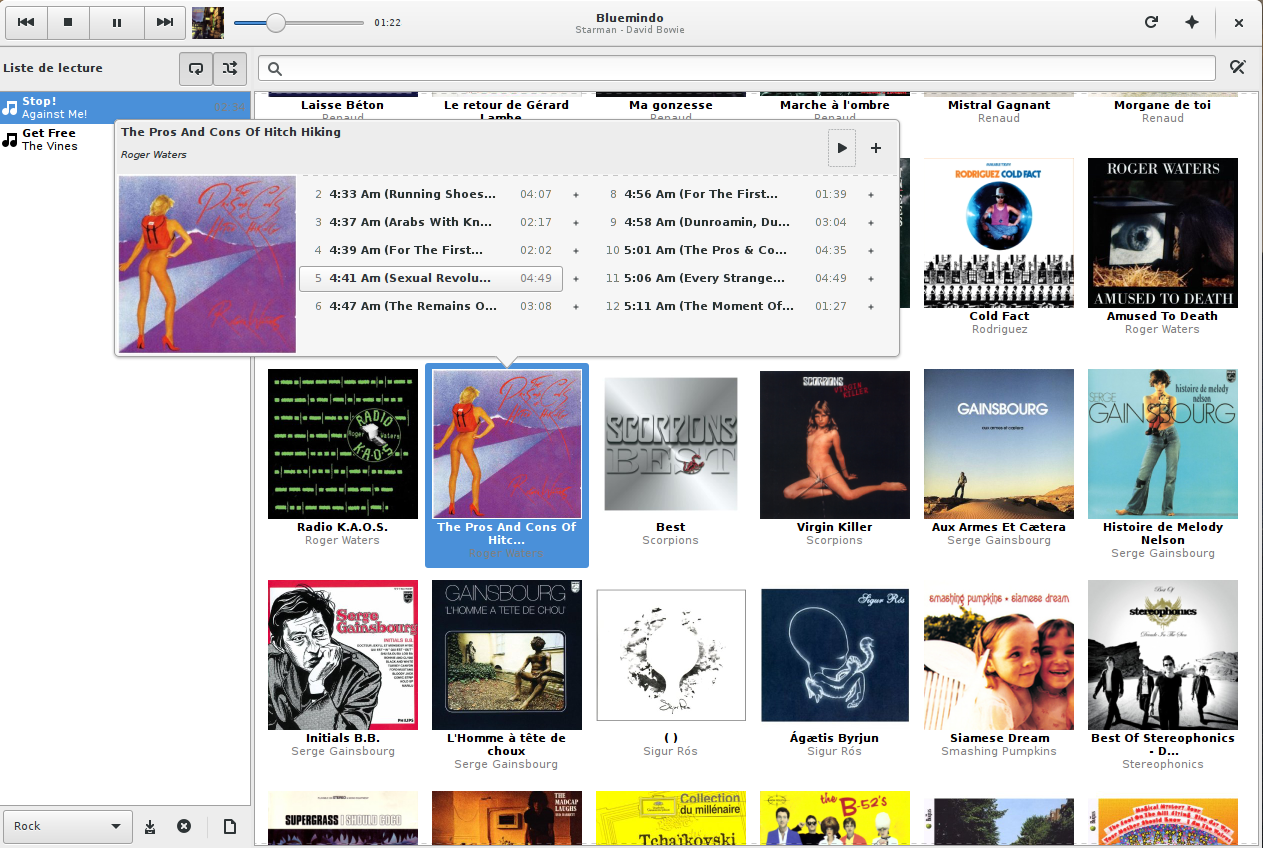Click the four-pointed star icon
The image size is (1263, 848).
1192,22
